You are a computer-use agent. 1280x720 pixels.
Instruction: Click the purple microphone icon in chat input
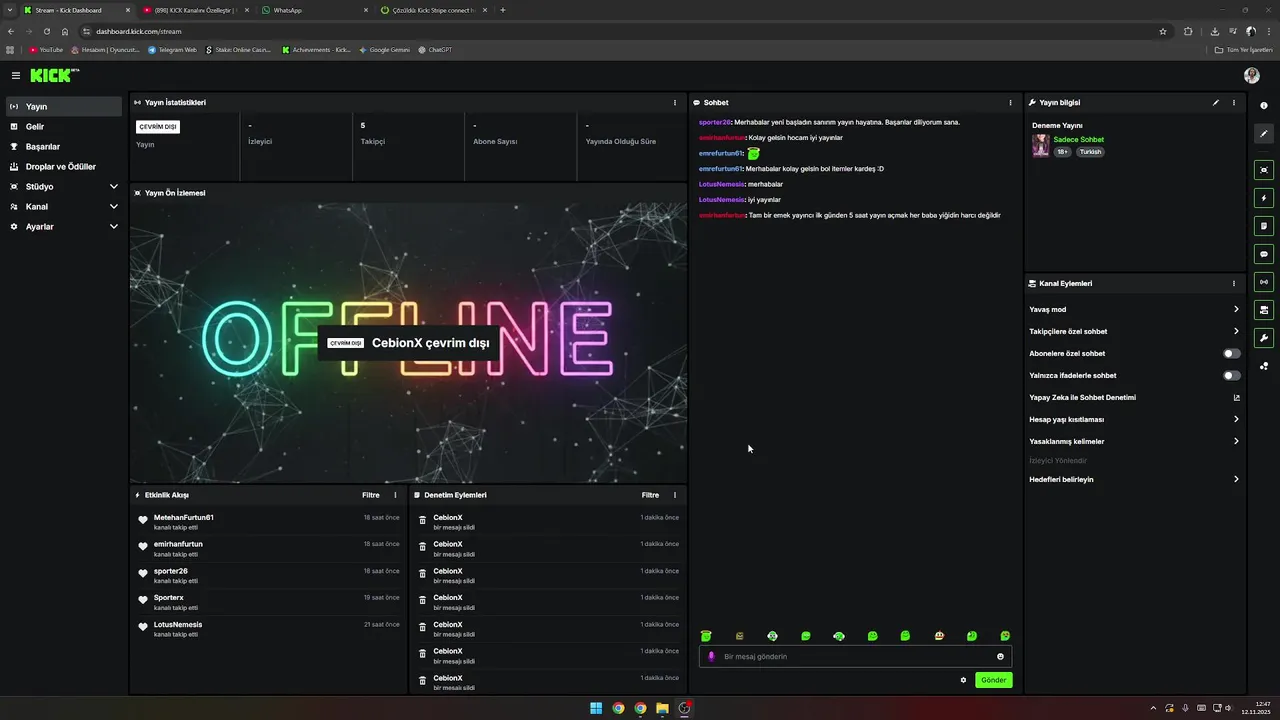pyautogui.click(x=711, y=657)
